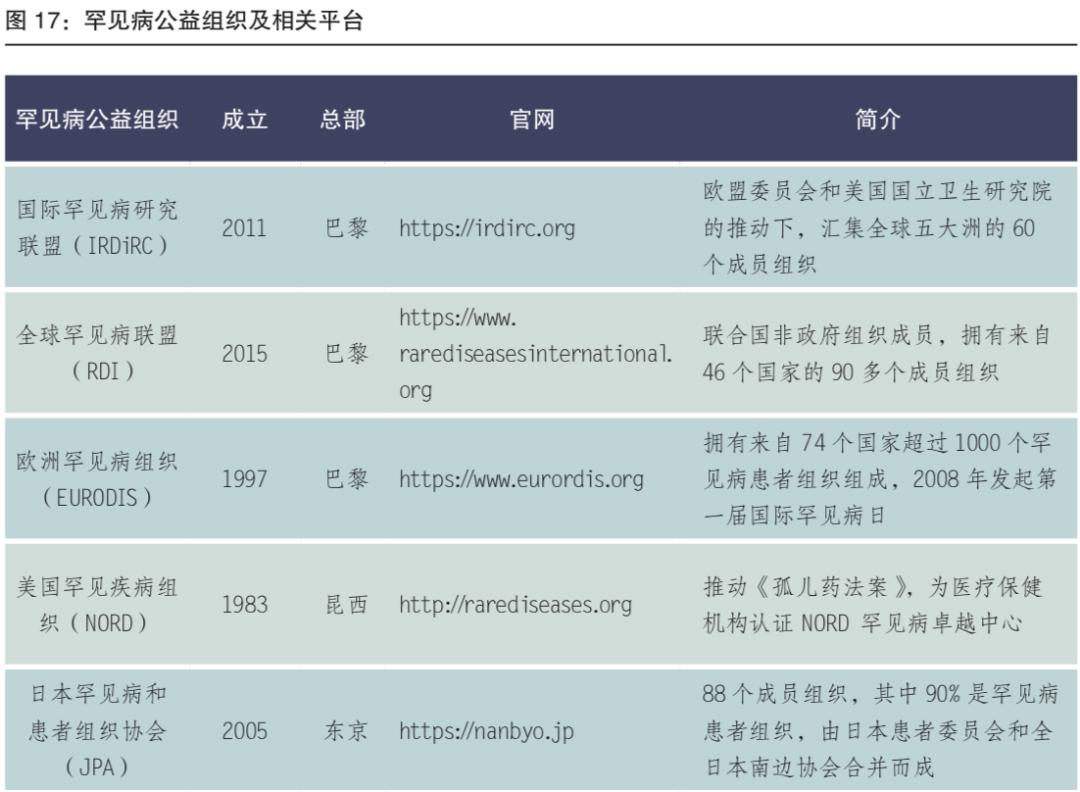Image resolution: width=1080 pixels, height=792 pixels.
Task: Open the eurordis.org link
Action: [520, 479]
